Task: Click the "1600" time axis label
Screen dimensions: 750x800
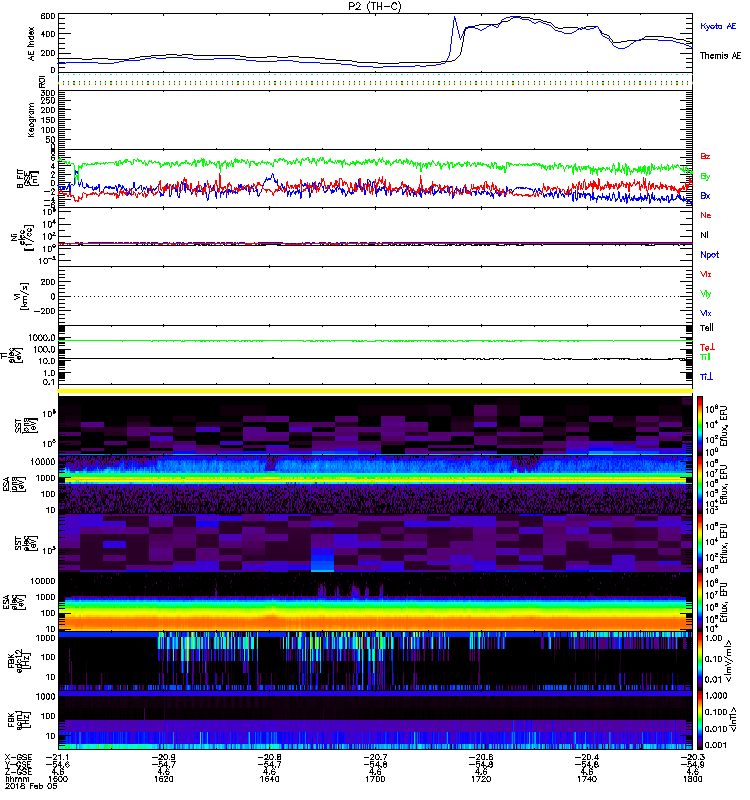Action: (58, 779)
